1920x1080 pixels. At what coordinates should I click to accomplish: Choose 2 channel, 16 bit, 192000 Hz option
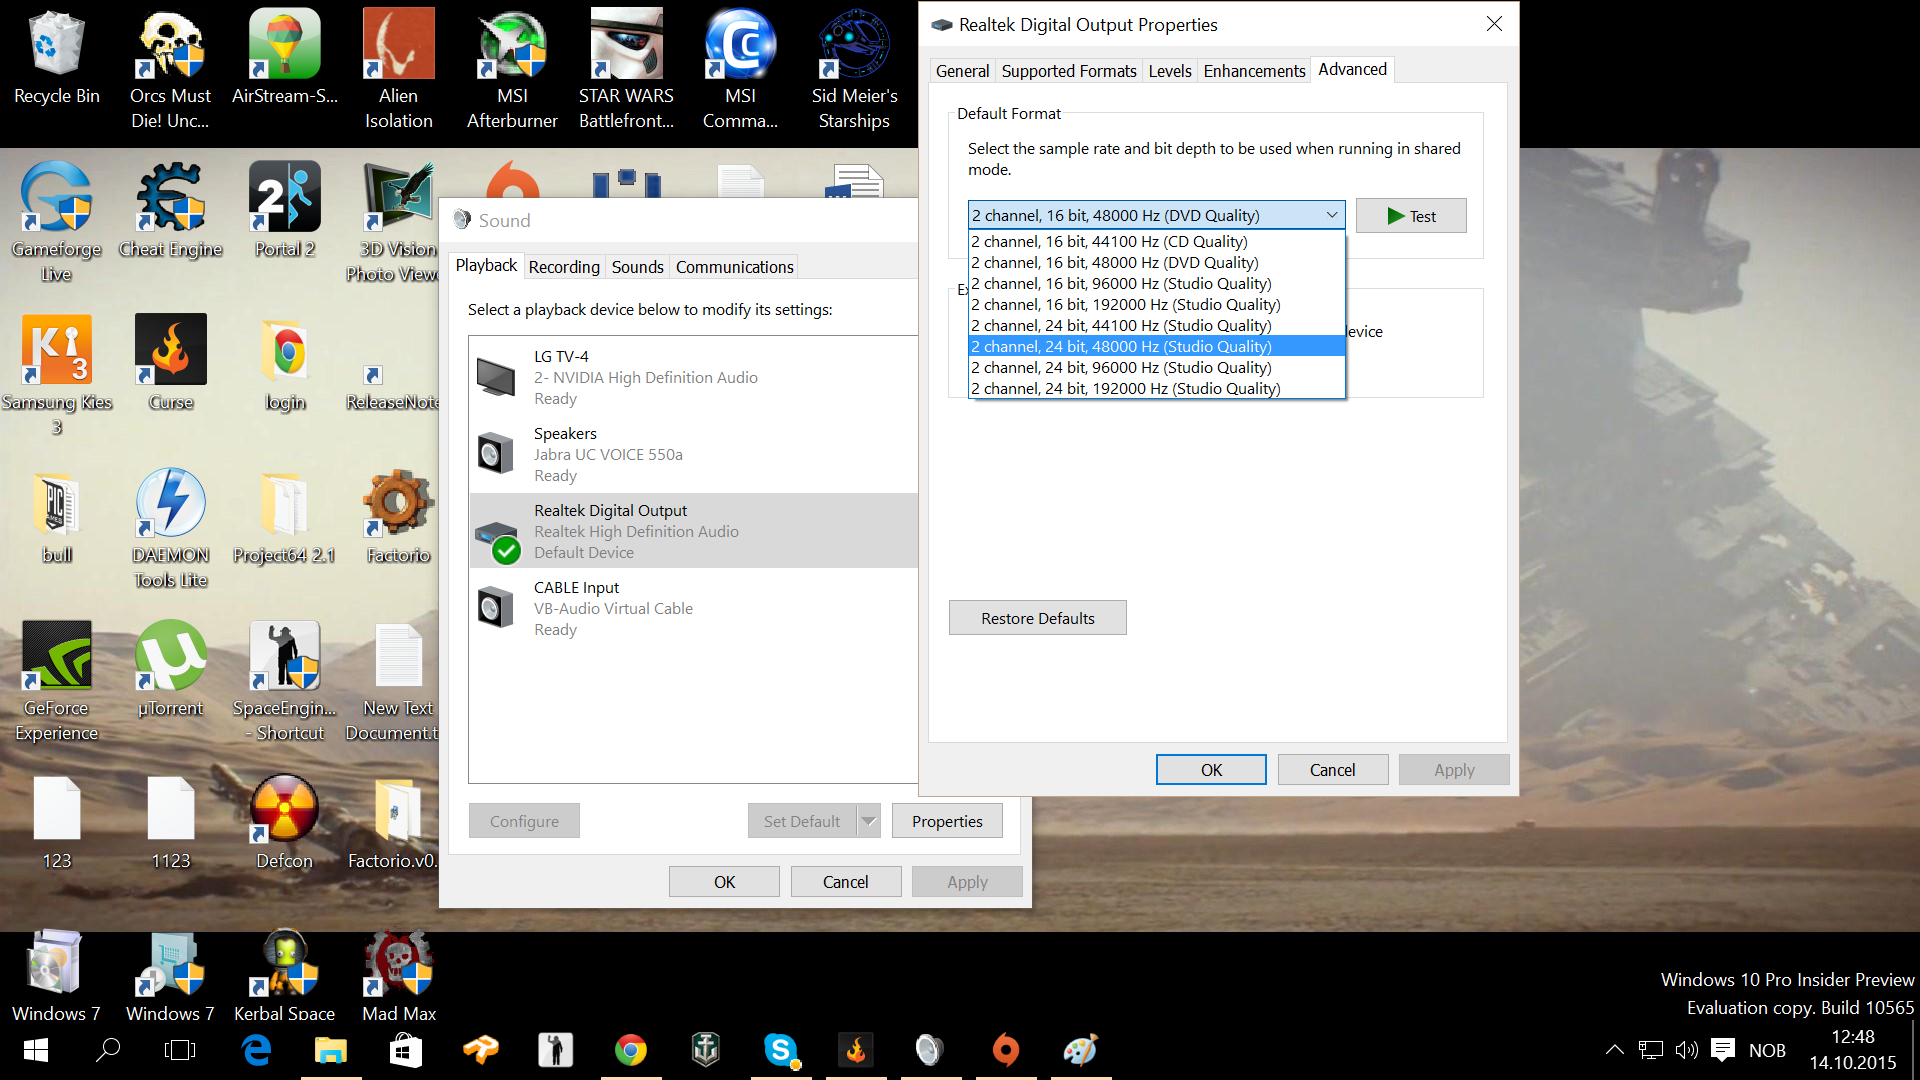tap(1157, 304)
